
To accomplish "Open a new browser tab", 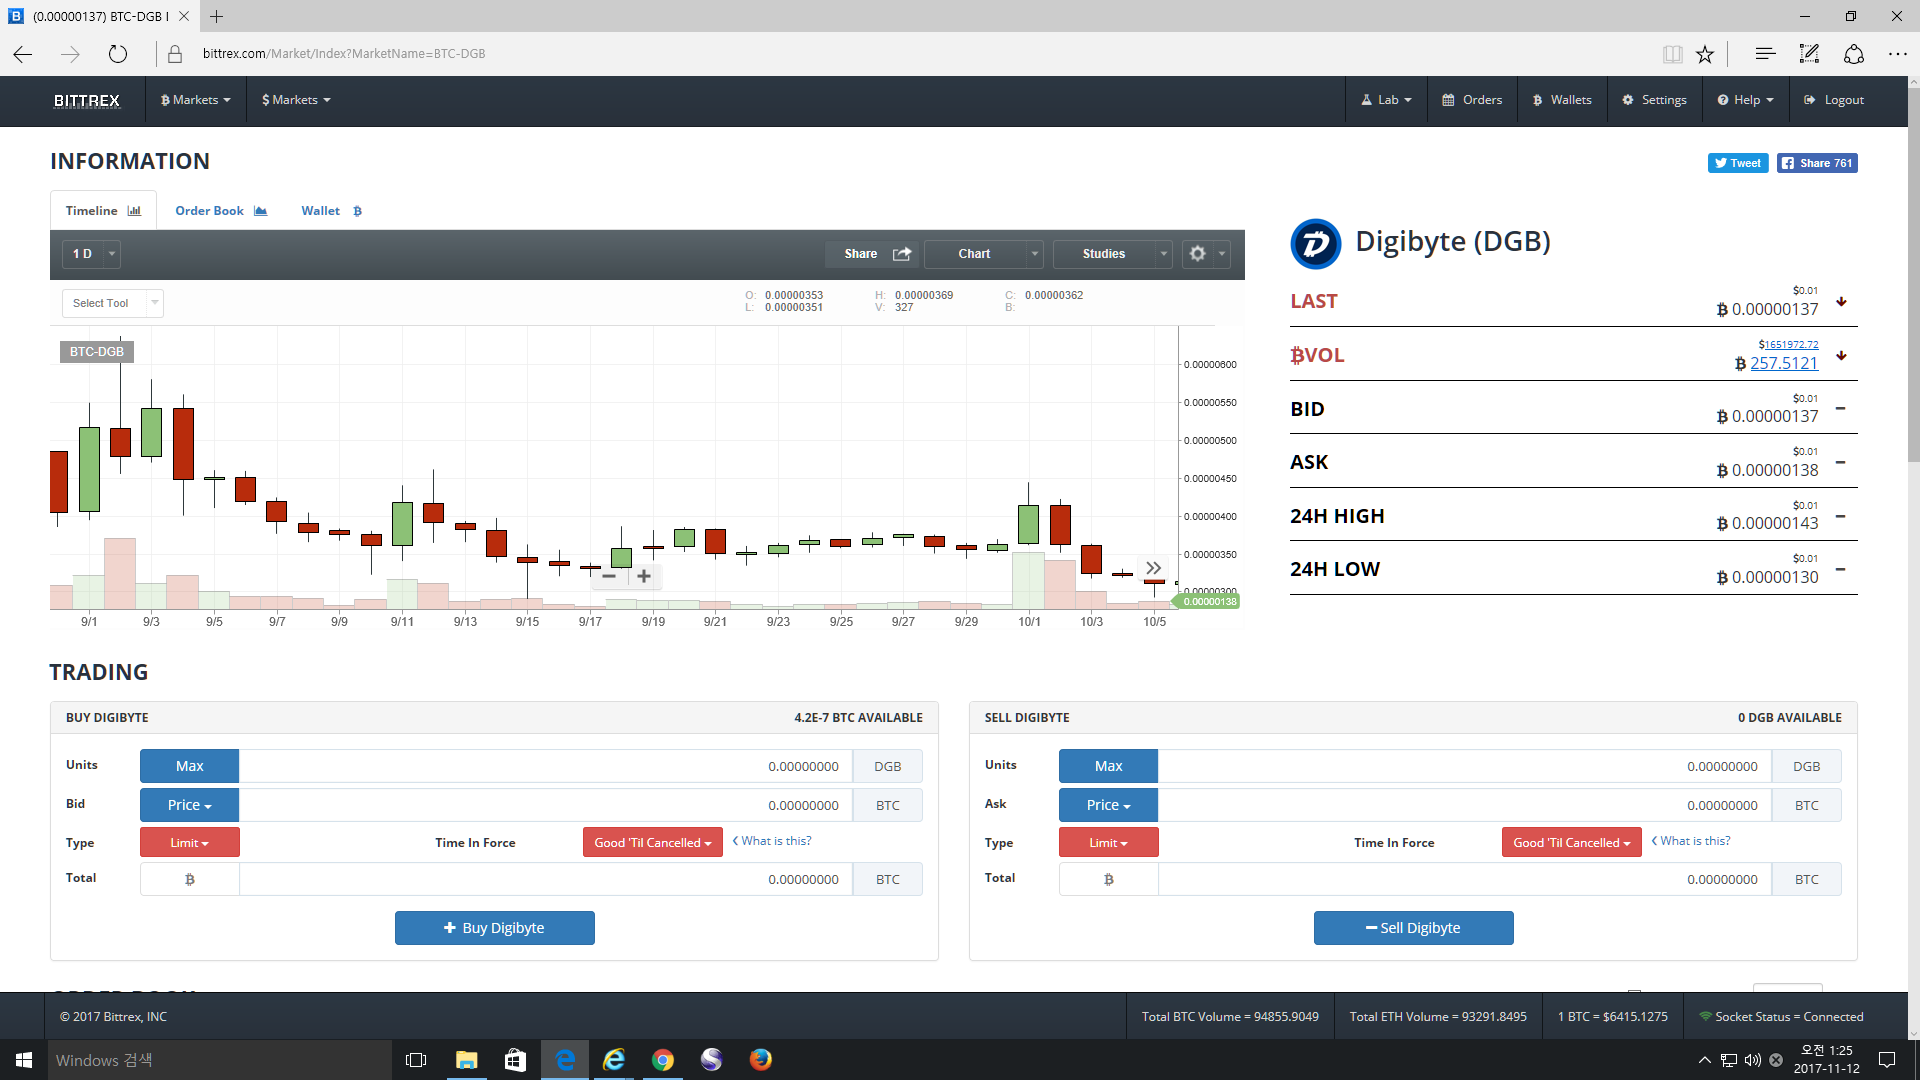I will pyautogui.click(x=216, y=16).
